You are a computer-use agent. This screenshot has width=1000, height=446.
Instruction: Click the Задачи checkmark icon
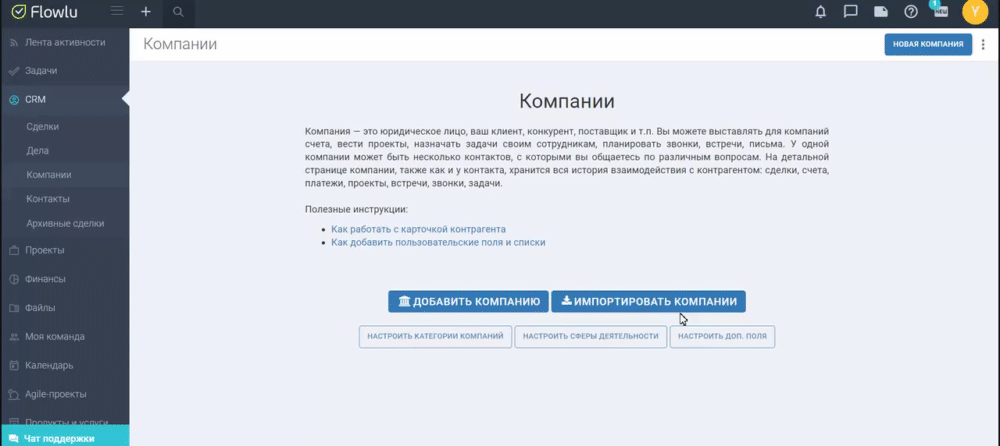13,71
